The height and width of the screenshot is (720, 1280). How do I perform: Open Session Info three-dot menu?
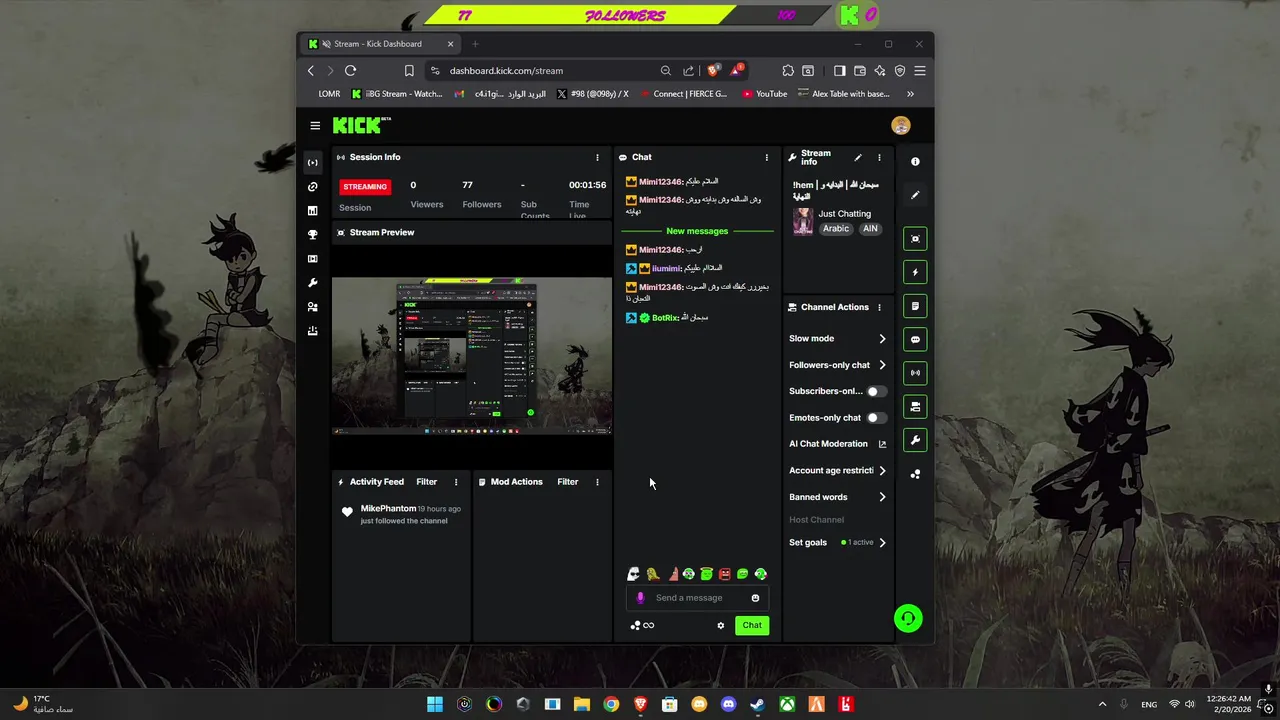[597, 157]
